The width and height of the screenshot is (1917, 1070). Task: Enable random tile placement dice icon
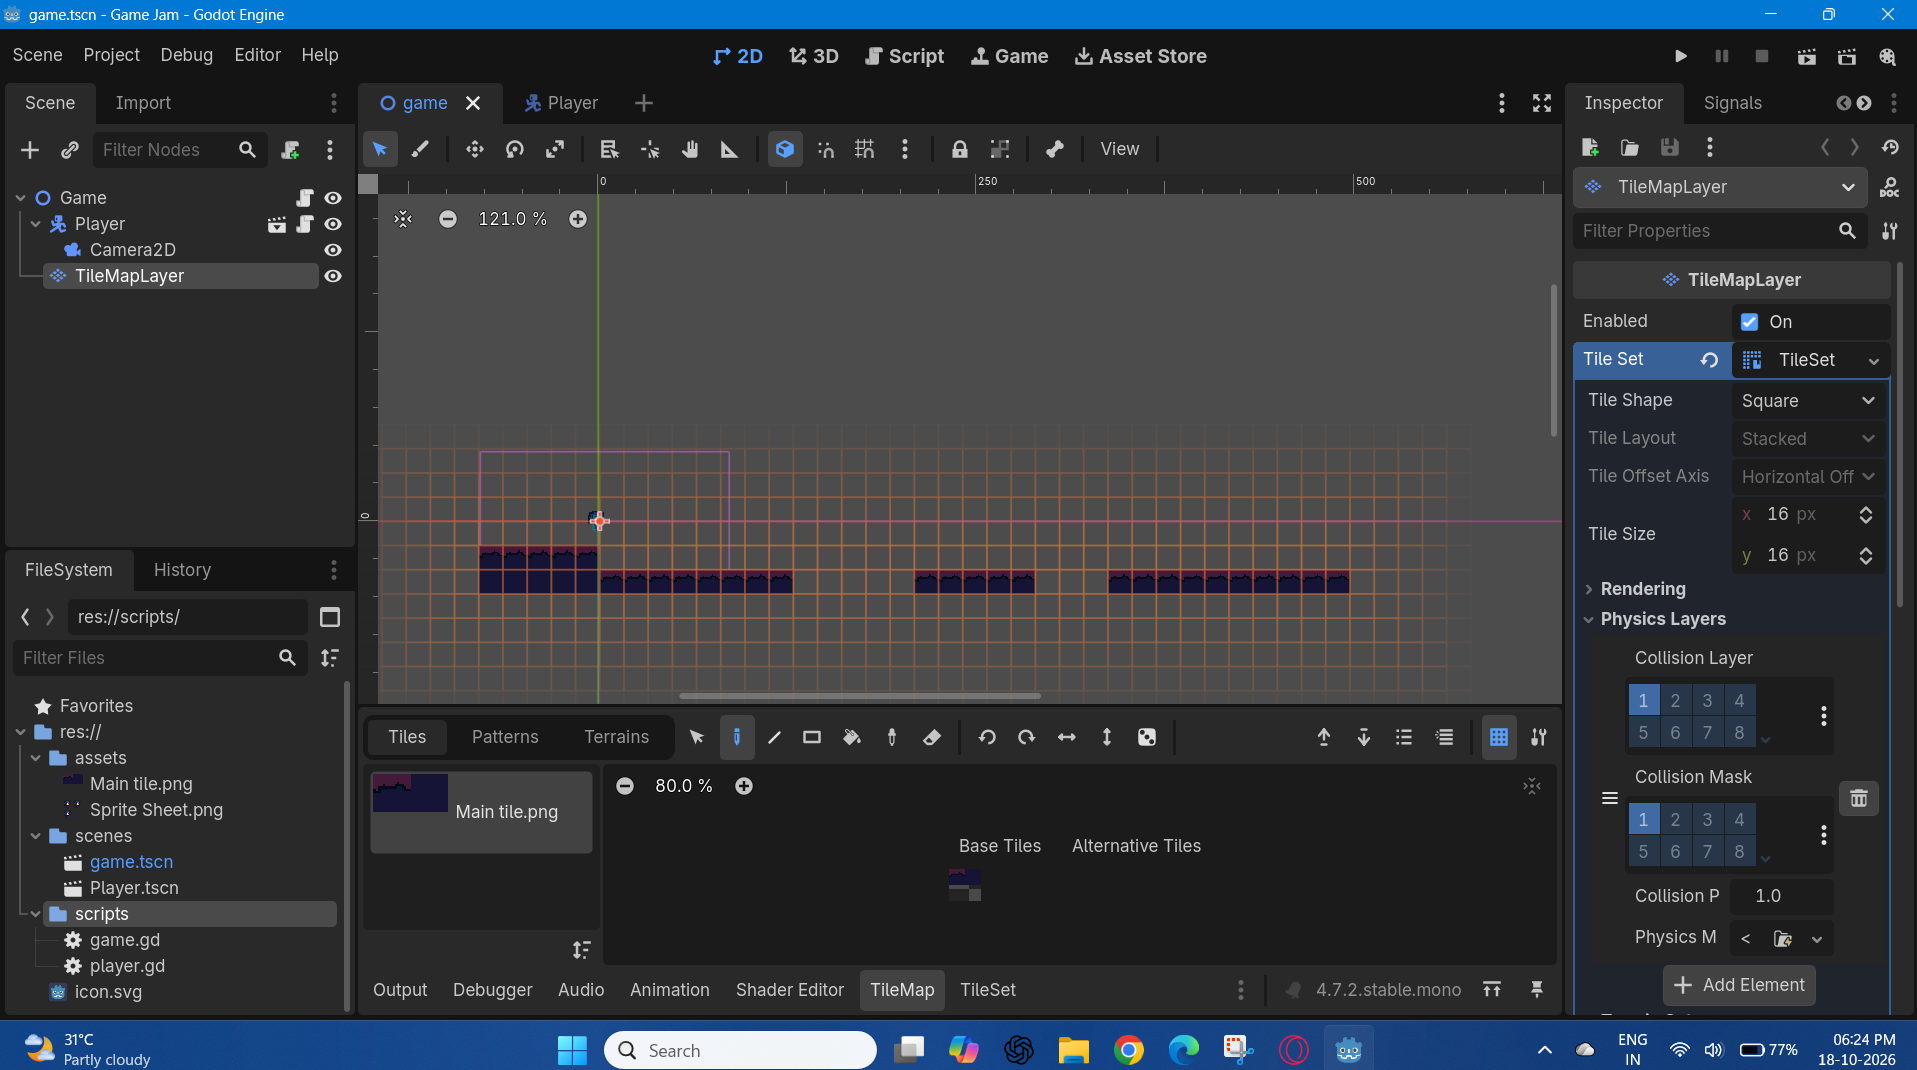coord(1147,737)
